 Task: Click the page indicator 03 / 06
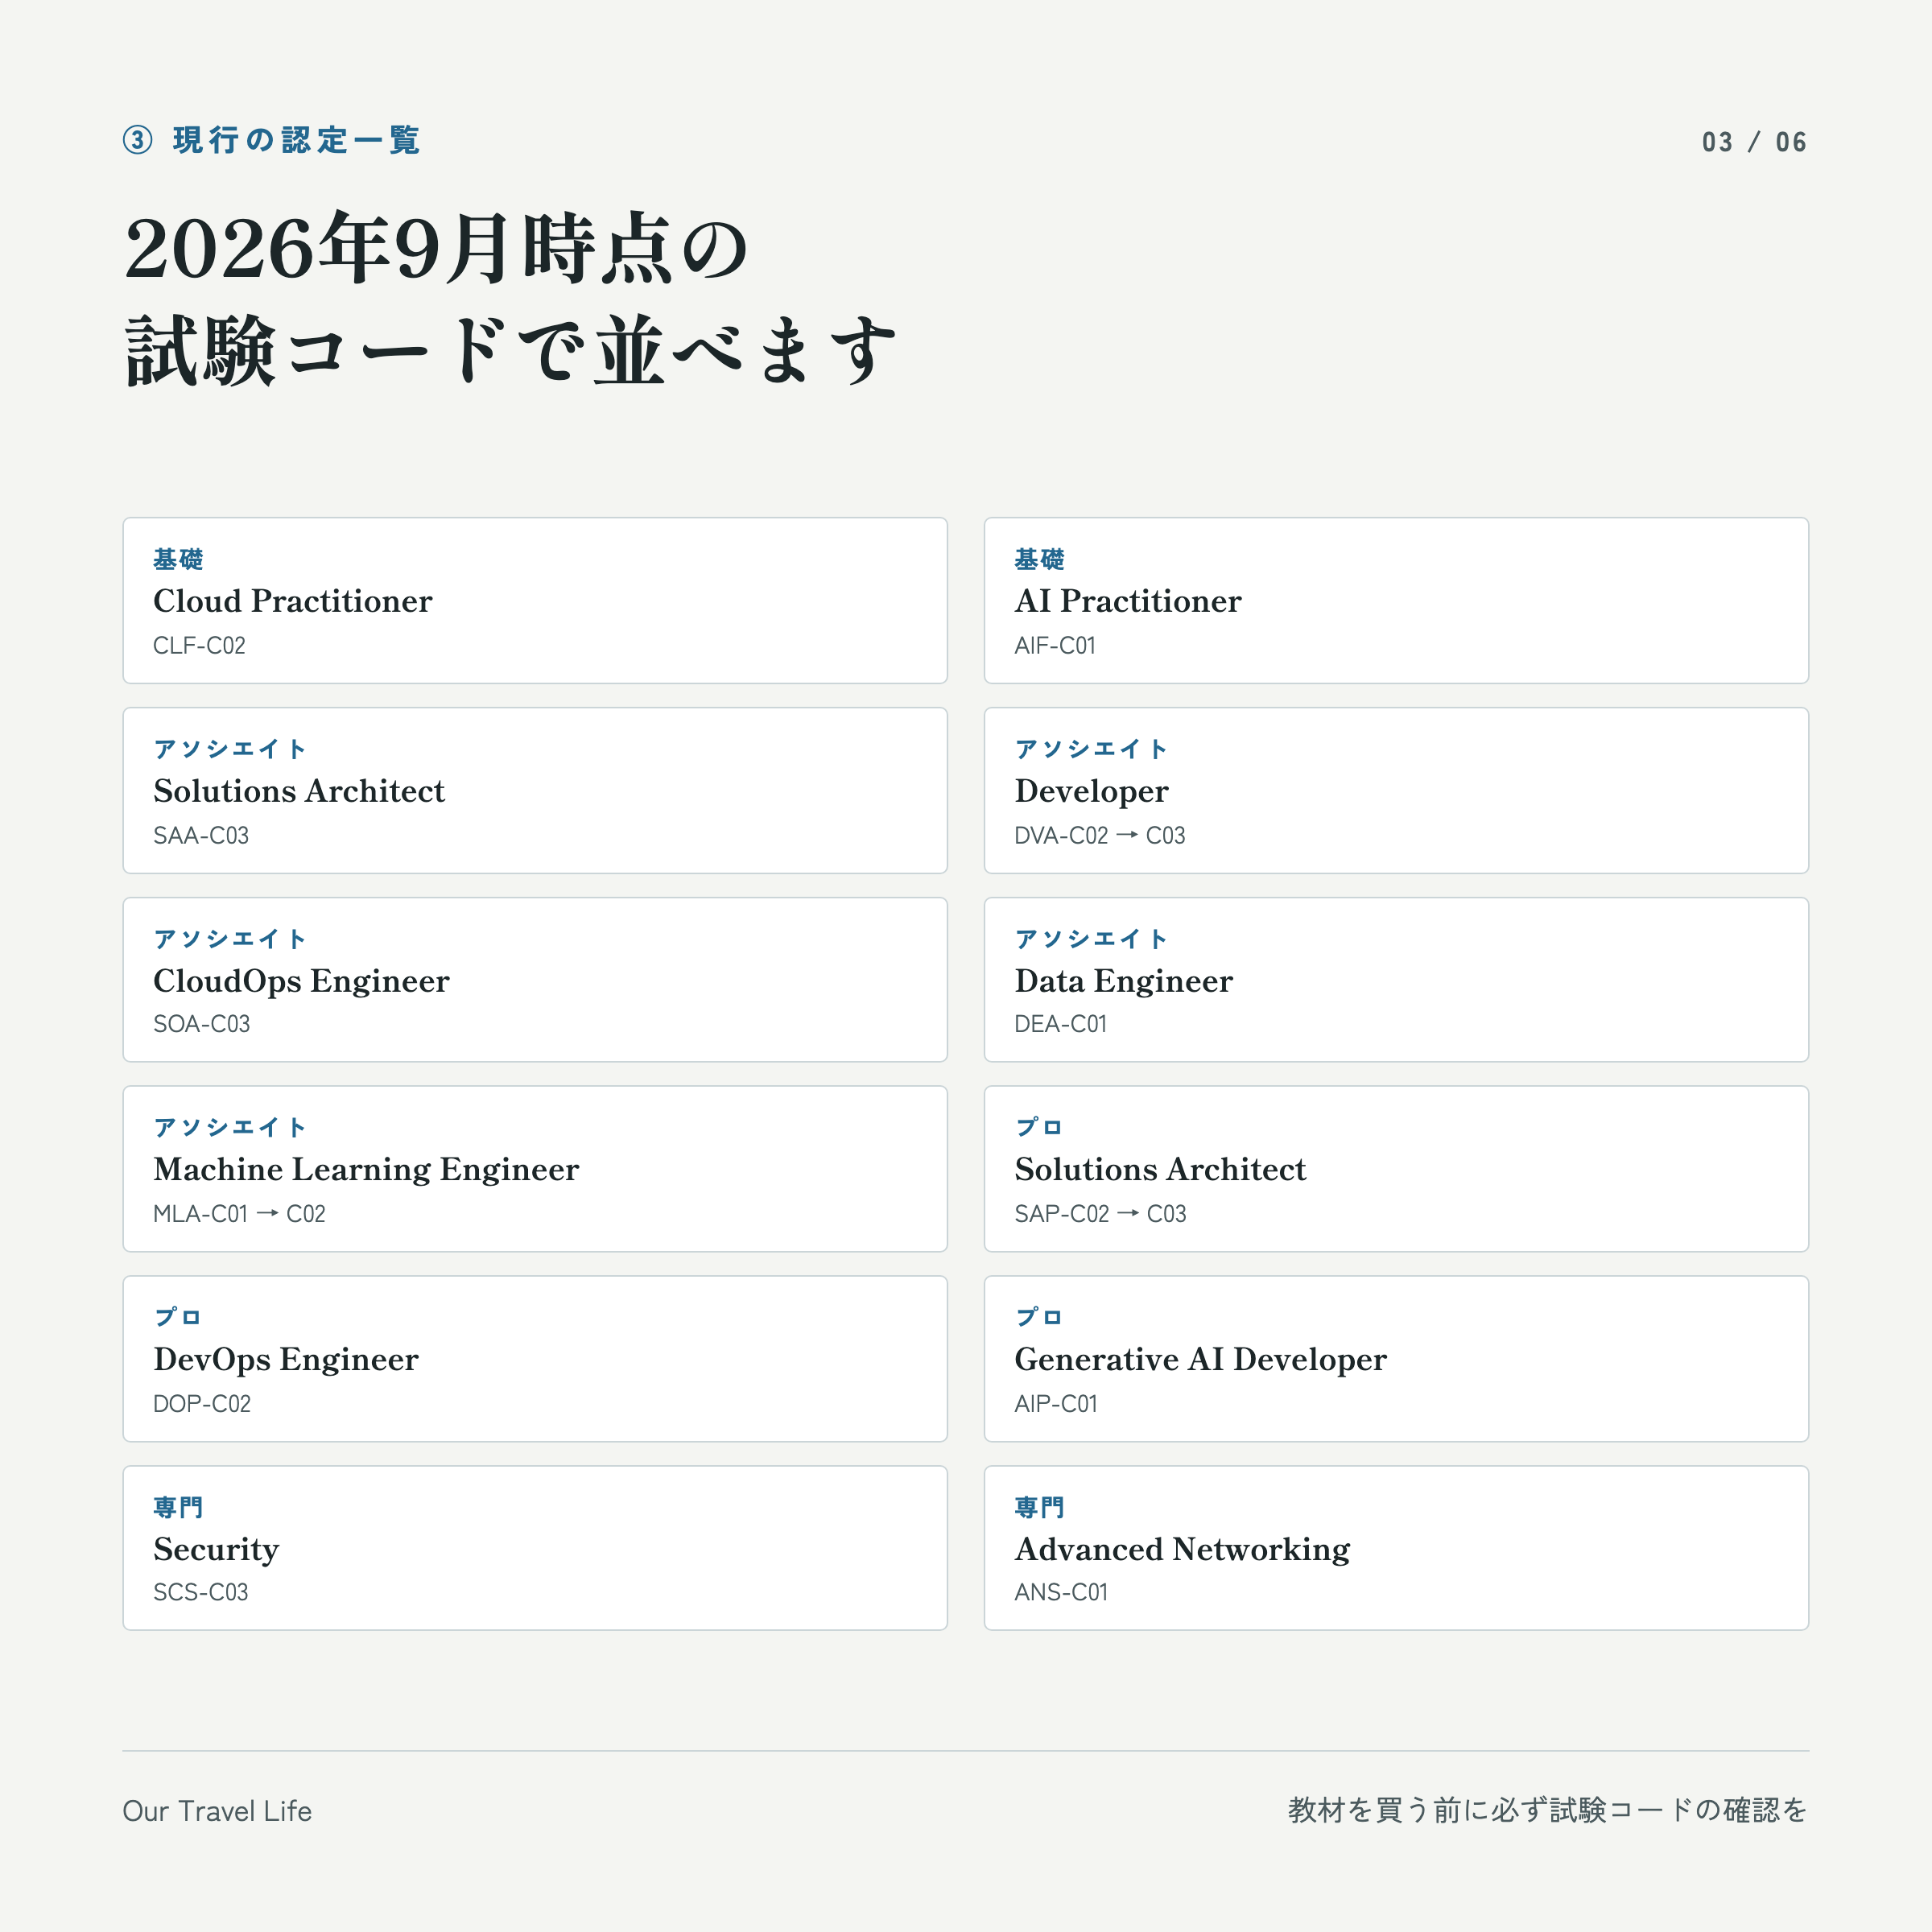click(1755, 142)
